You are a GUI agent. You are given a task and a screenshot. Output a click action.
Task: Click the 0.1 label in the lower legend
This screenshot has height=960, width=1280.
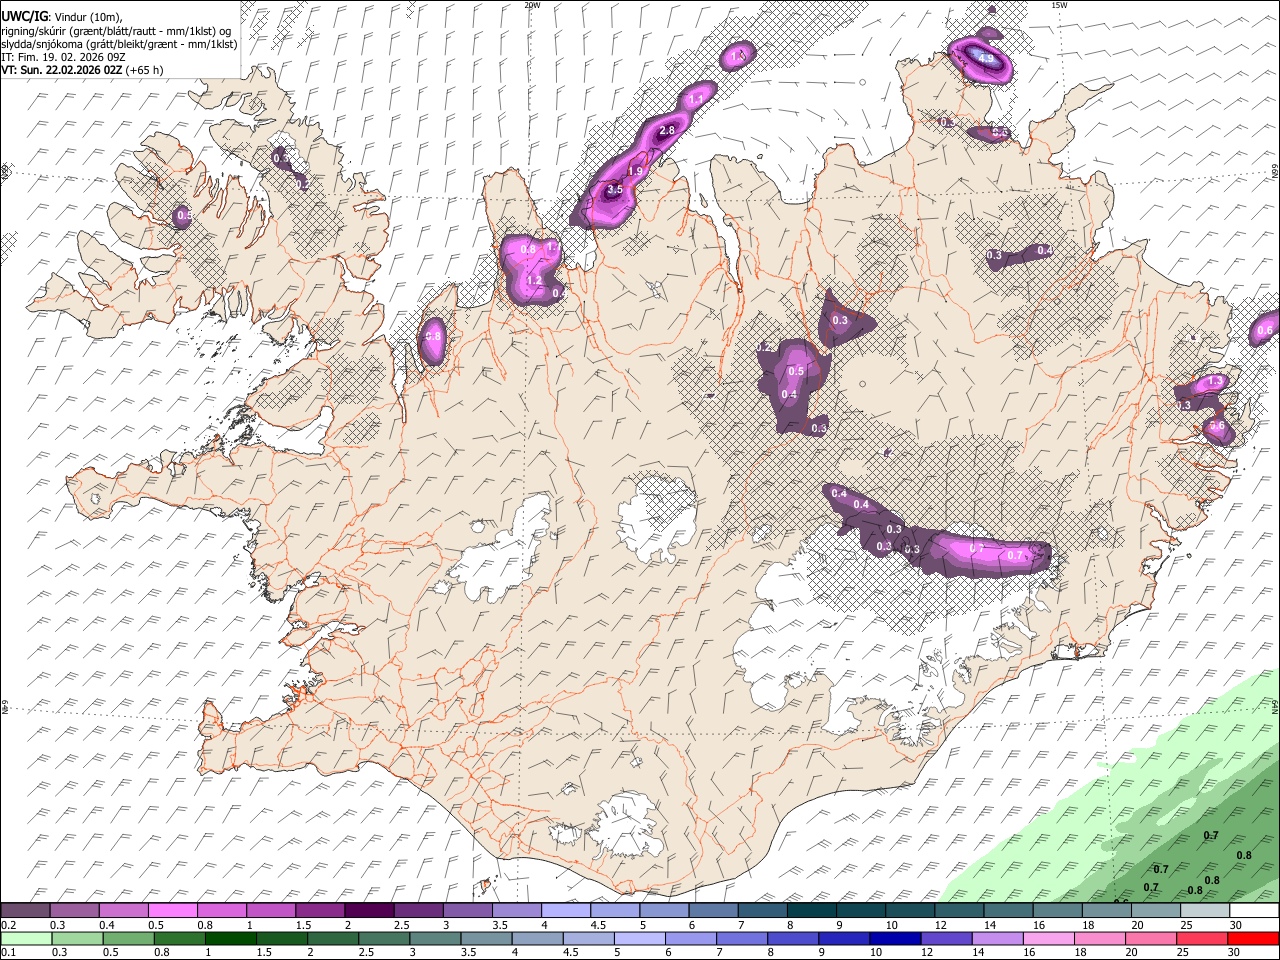click(9, 952)
